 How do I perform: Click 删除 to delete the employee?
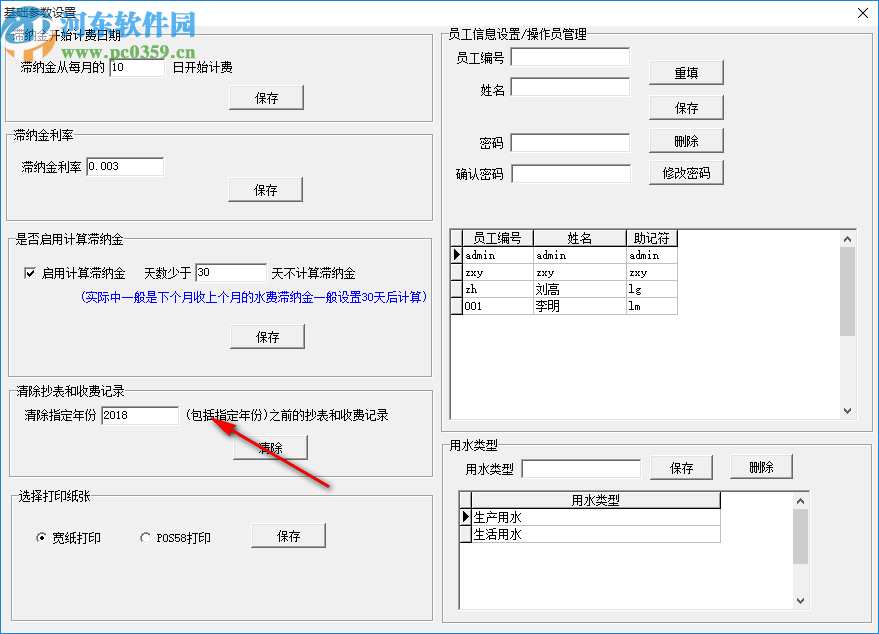pos(686,140)
